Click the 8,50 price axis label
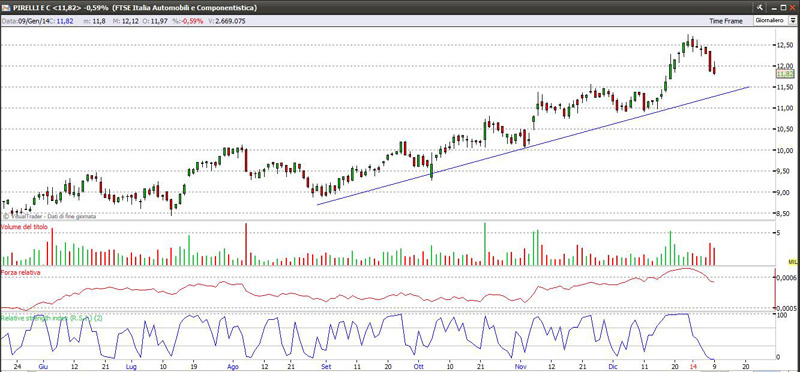800x372 pixels. coord(785,213)
